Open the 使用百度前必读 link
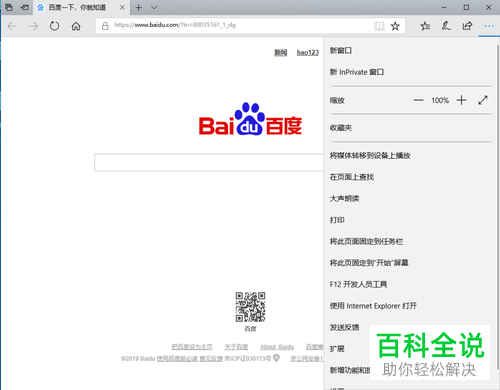 (177, 359)
